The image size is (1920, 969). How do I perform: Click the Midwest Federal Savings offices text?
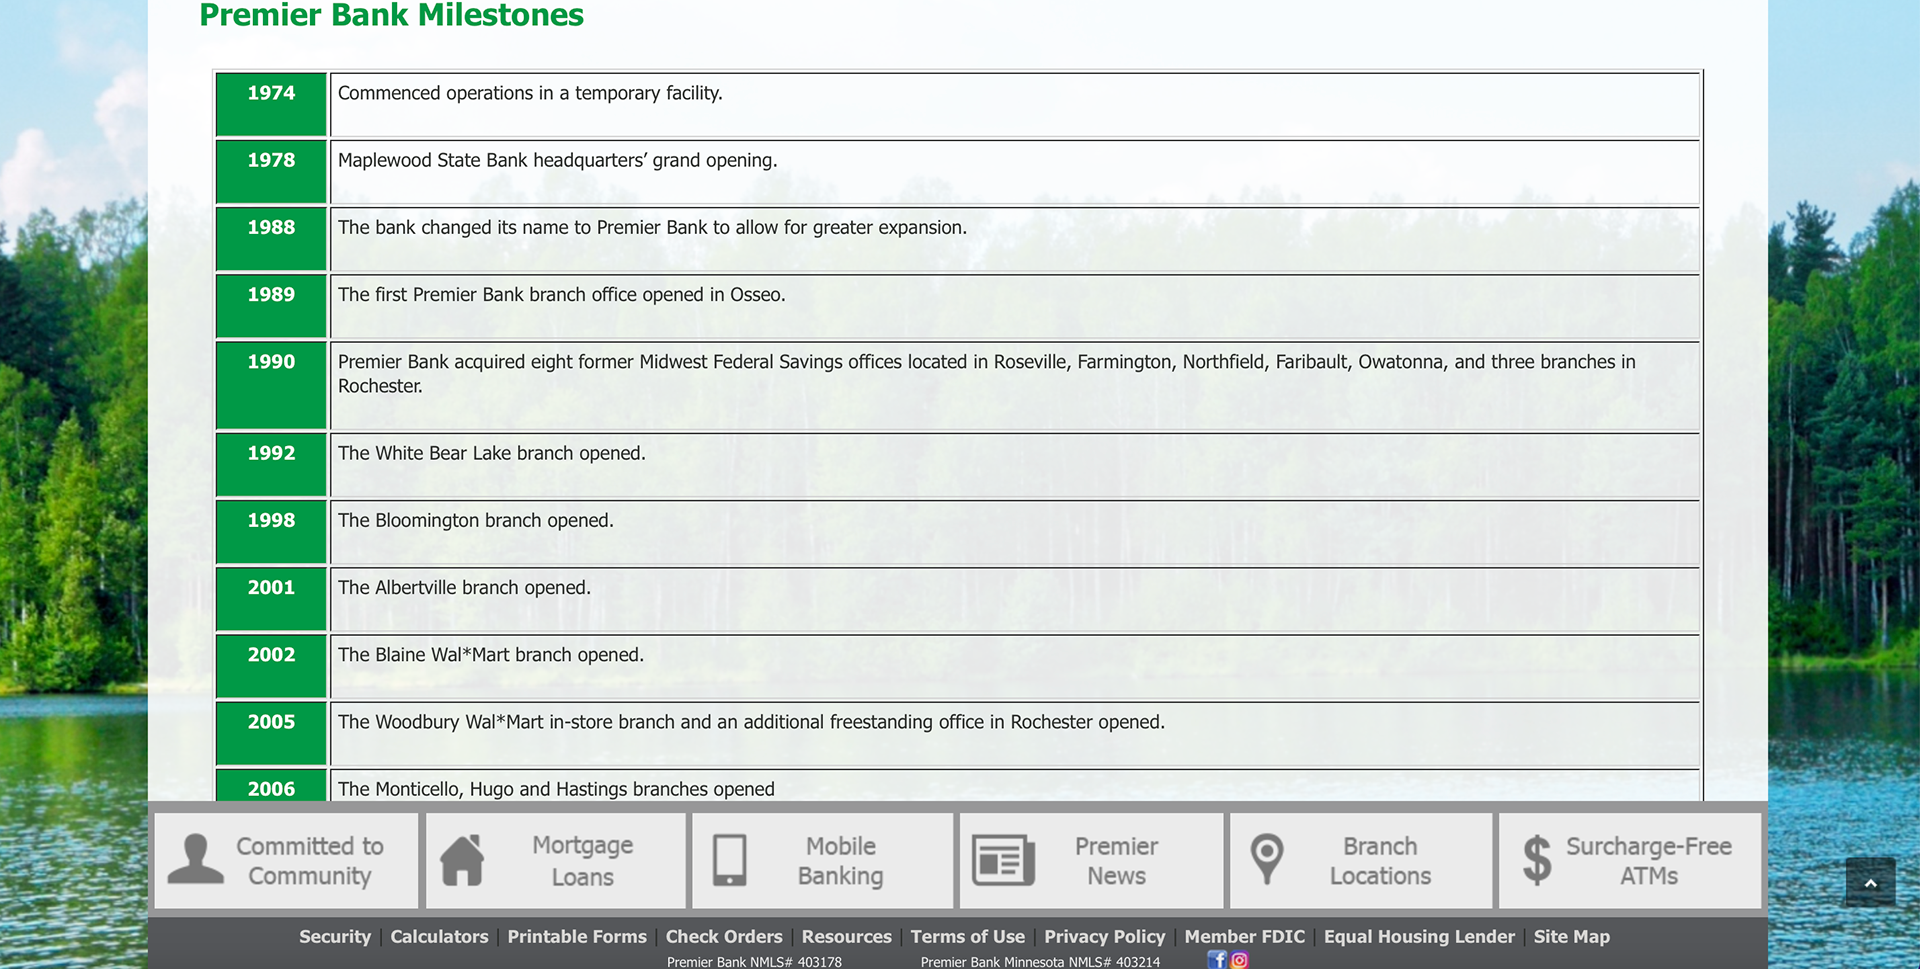(x=987, y=373)
